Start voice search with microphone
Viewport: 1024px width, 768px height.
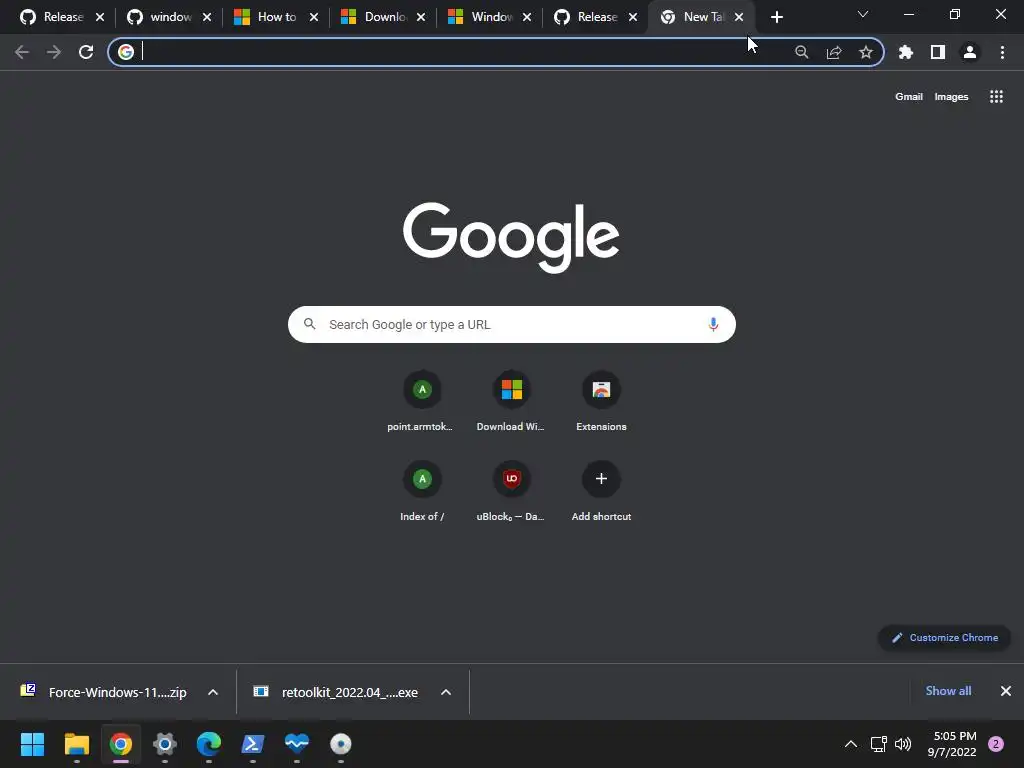tap(713, 325)
